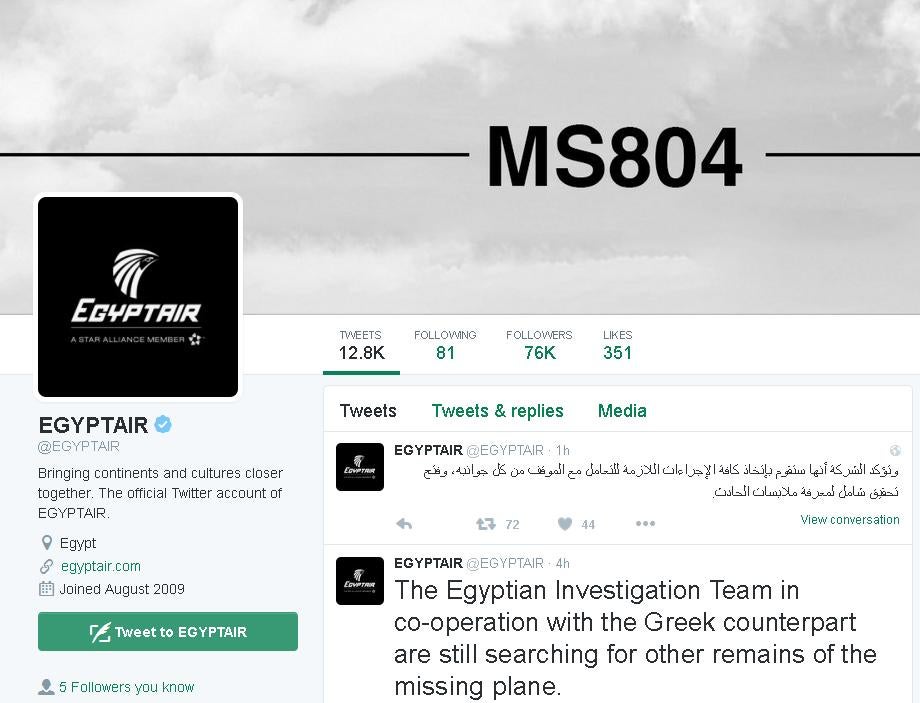Click the globe icon on the first tweet
The image size is (920, 703).
895,451
